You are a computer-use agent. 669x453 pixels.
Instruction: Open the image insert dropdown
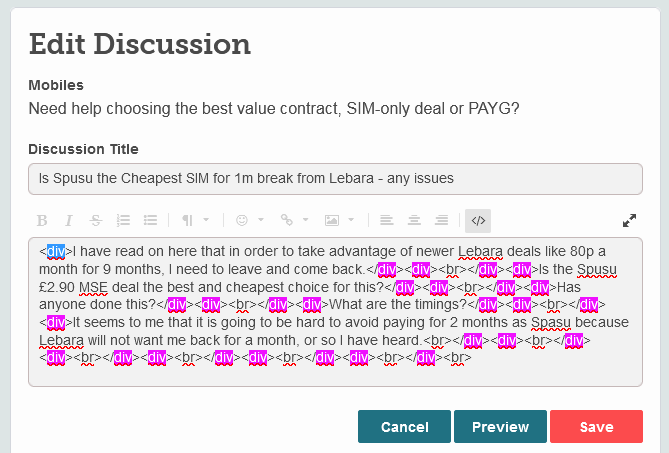[x=338, y=220]
